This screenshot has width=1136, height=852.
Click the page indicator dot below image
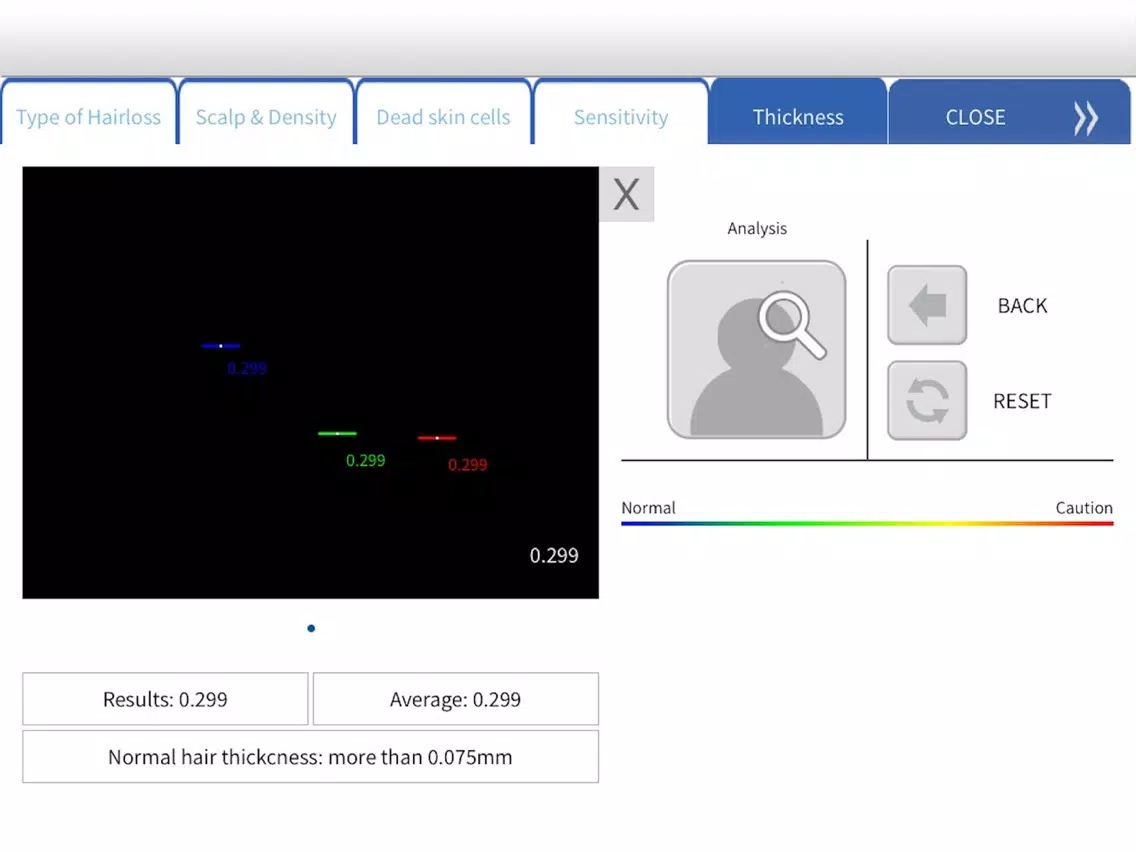[311, 628]
